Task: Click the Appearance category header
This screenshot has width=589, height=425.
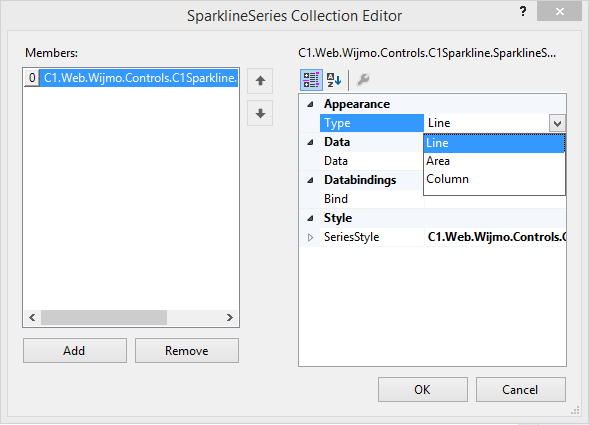Action: (357, 104)
